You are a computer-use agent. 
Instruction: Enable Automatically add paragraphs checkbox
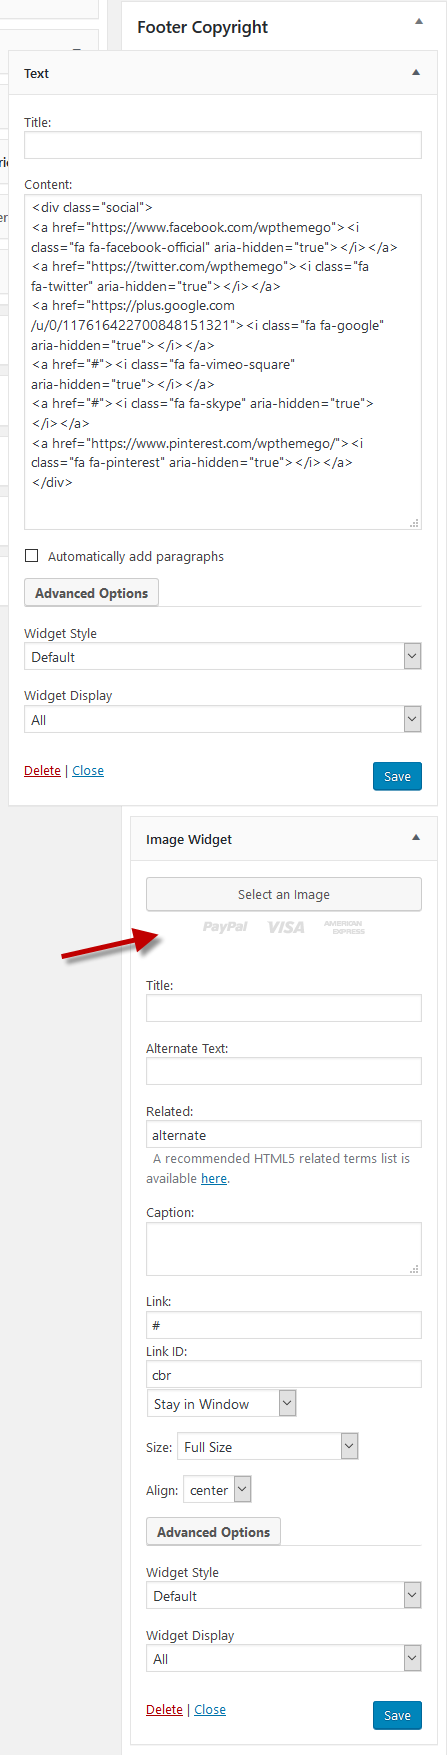tap(32, 556)
